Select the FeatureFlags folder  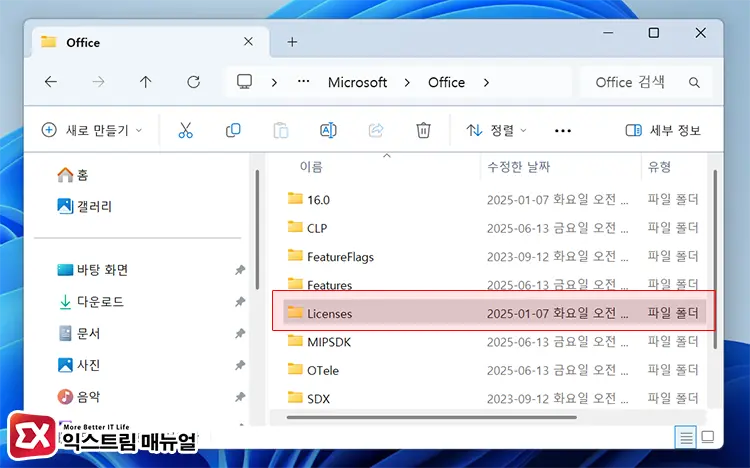tap(493, 257)
